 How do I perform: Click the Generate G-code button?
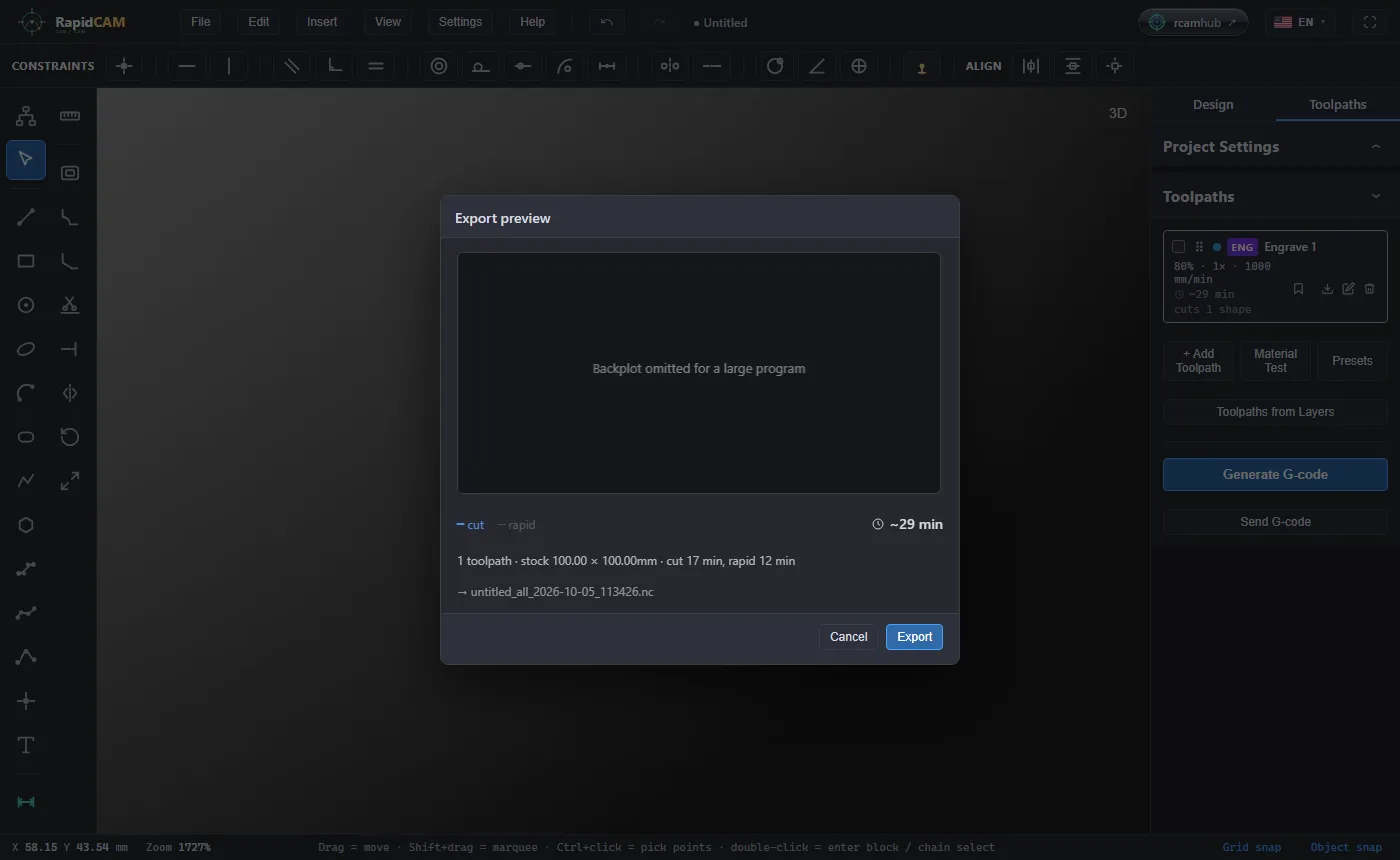pyautogui.click(x=1275, y=475)
